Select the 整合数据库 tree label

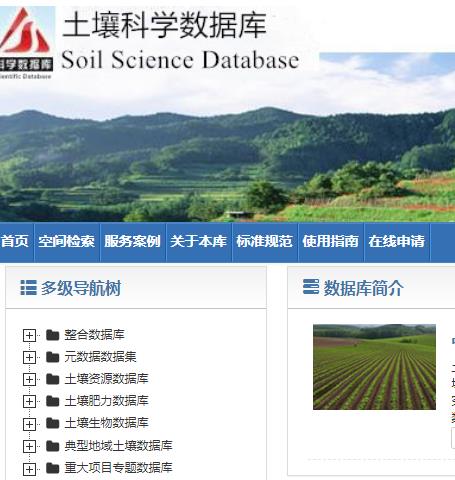(94, 335)
